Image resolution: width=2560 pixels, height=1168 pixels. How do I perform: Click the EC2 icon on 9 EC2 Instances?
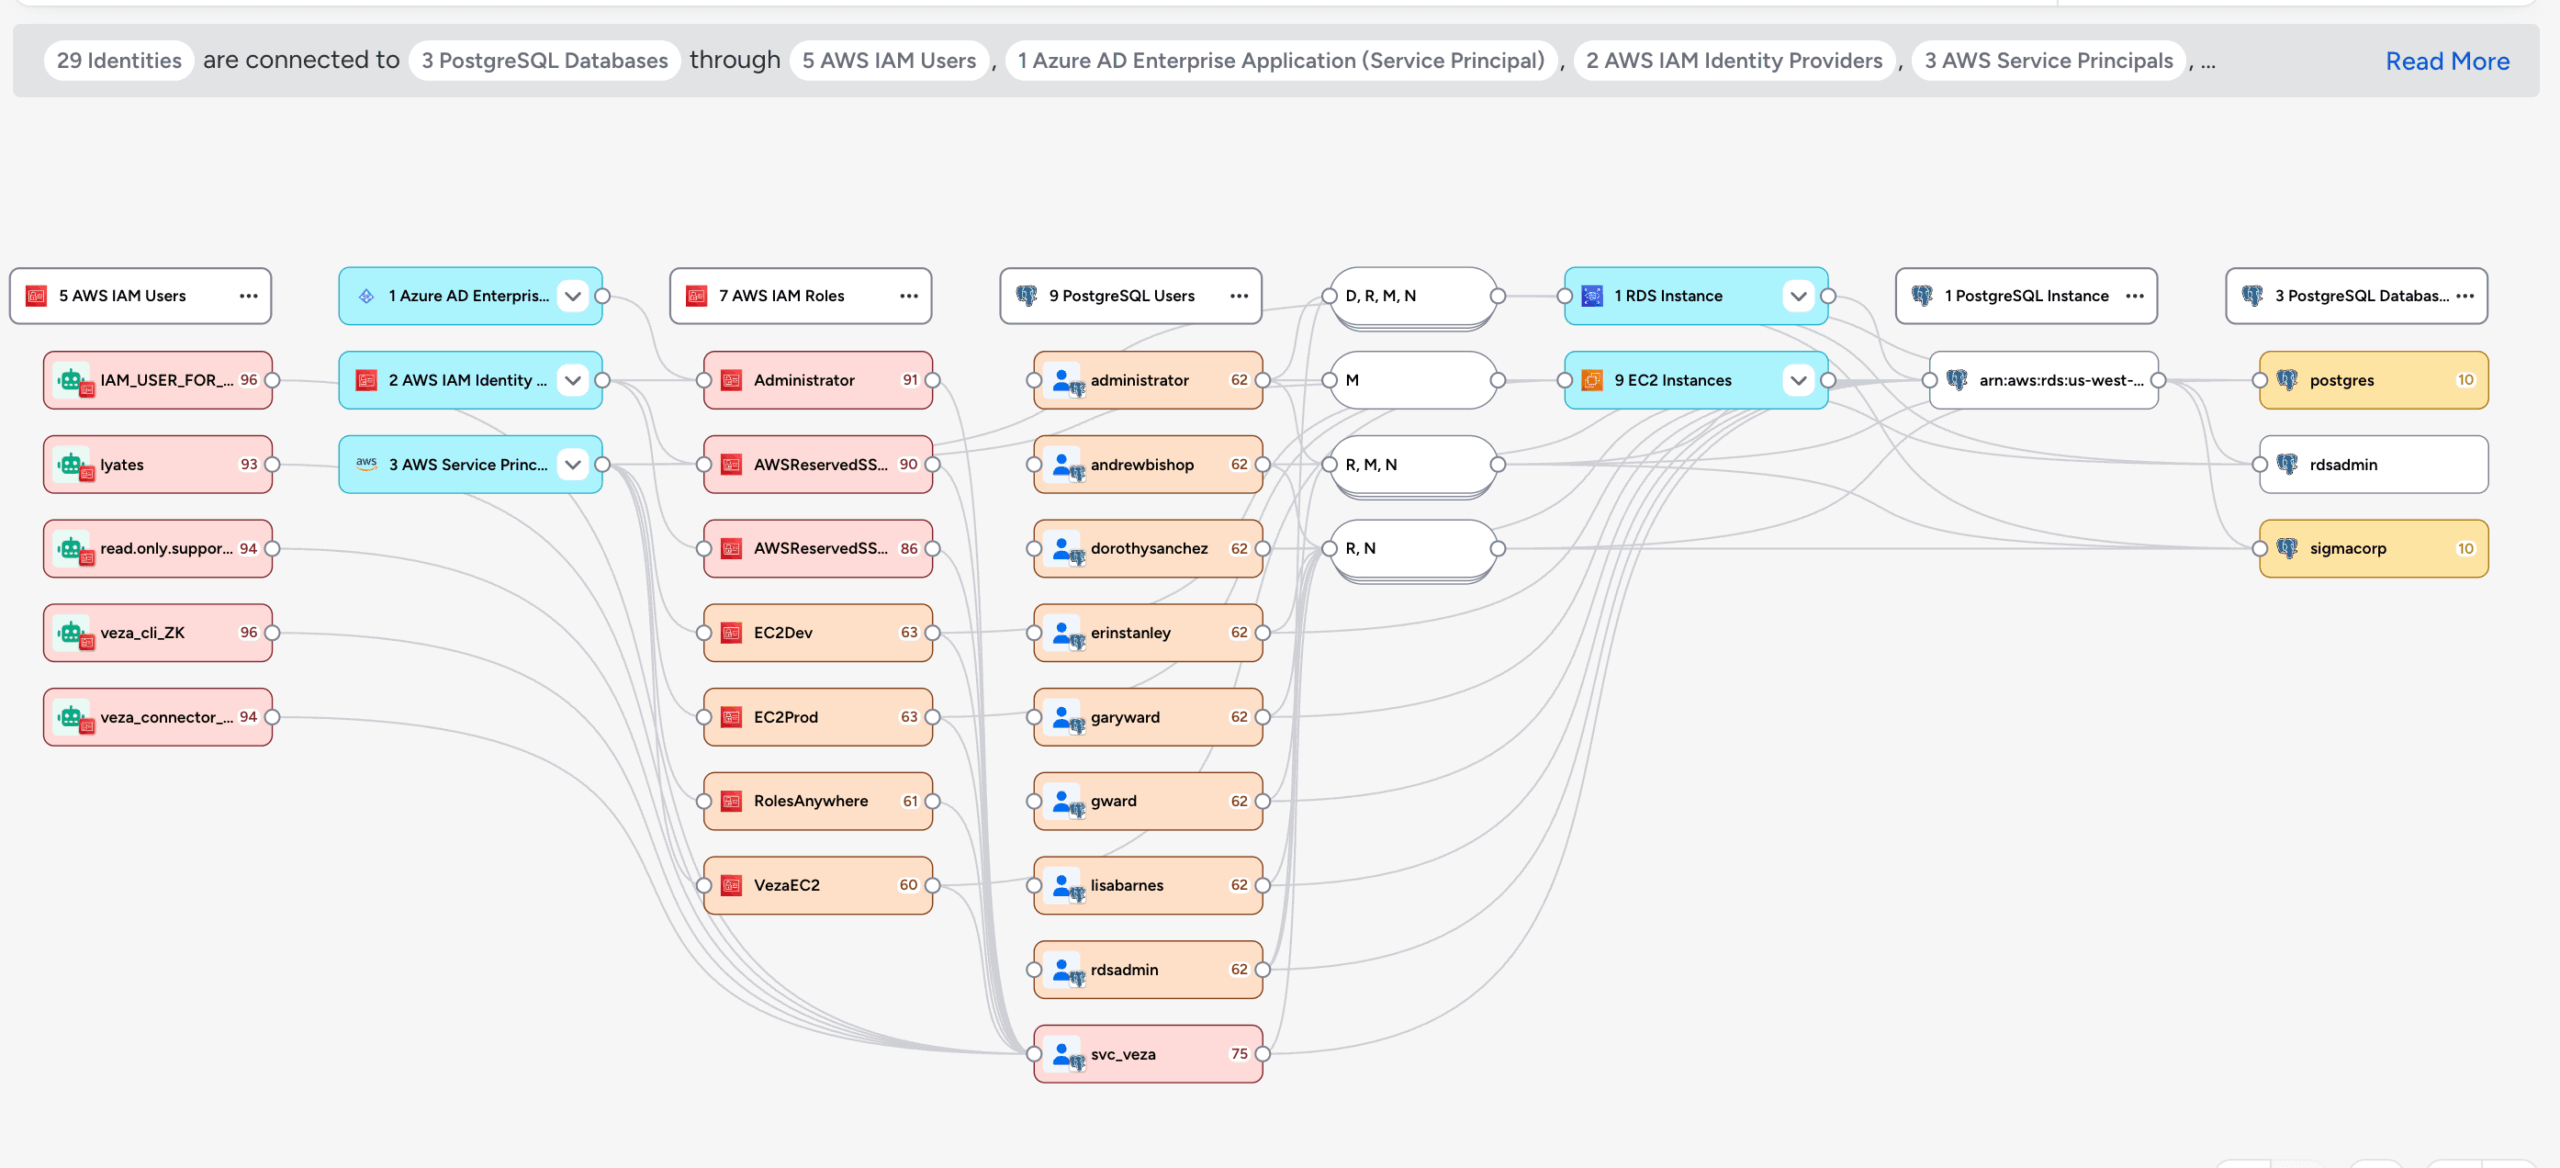(x=1593, y=380)
